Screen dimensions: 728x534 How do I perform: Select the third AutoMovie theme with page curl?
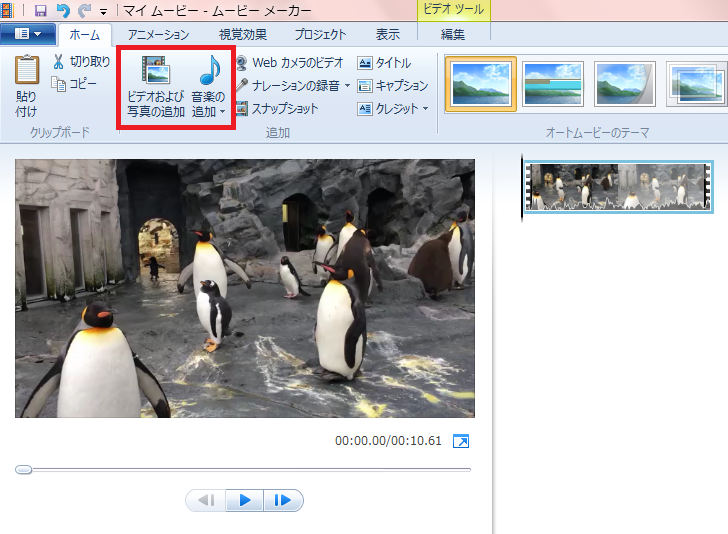(x=625, y=84)
